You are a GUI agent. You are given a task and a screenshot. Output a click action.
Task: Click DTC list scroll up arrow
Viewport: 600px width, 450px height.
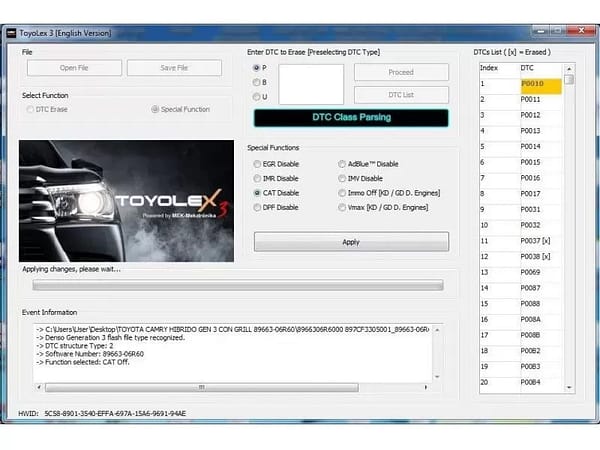click(x=569, y=68)
